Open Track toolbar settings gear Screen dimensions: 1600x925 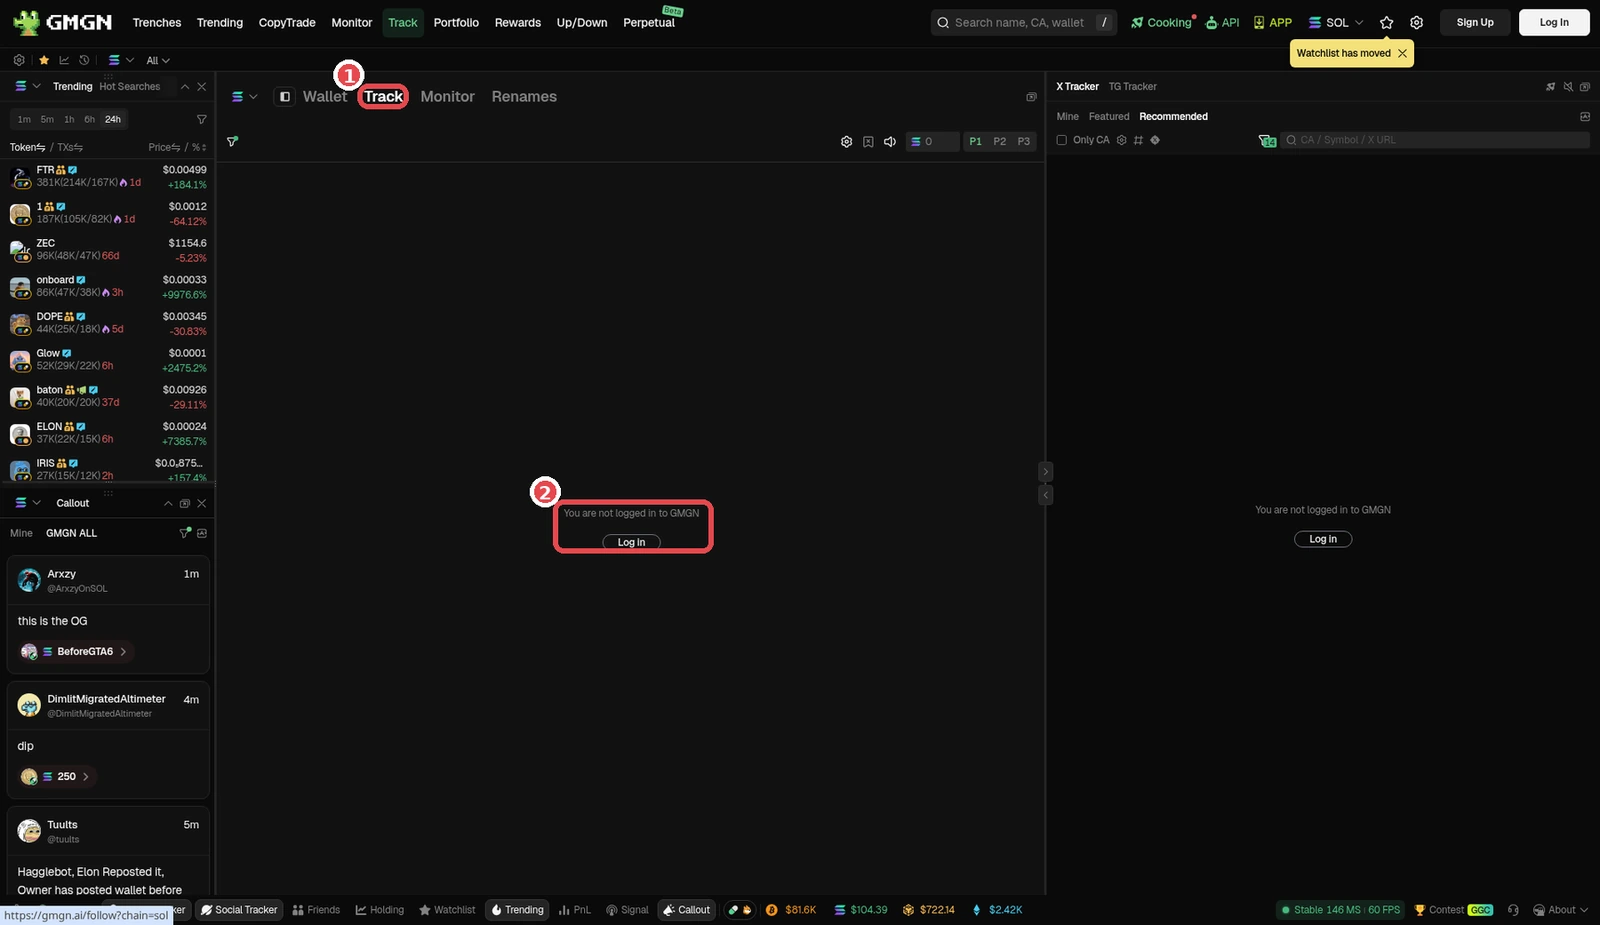(x=846, y=142)
